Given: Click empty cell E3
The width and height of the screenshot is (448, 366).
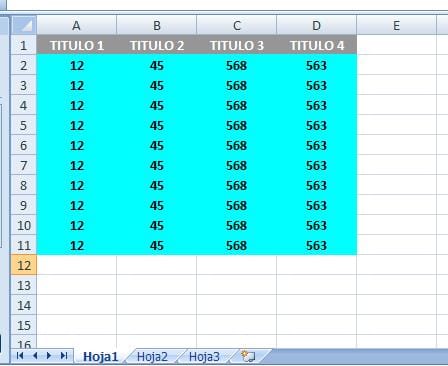Looking at the screenshot, I should pyautogui.click(x=396, y=85).
